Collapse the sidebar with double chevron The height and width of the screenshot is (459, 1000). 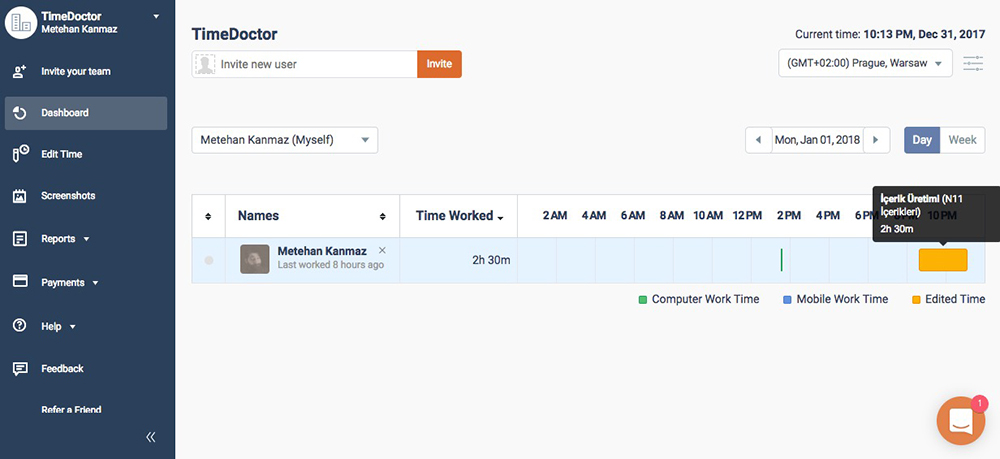[x=151, y=437]
